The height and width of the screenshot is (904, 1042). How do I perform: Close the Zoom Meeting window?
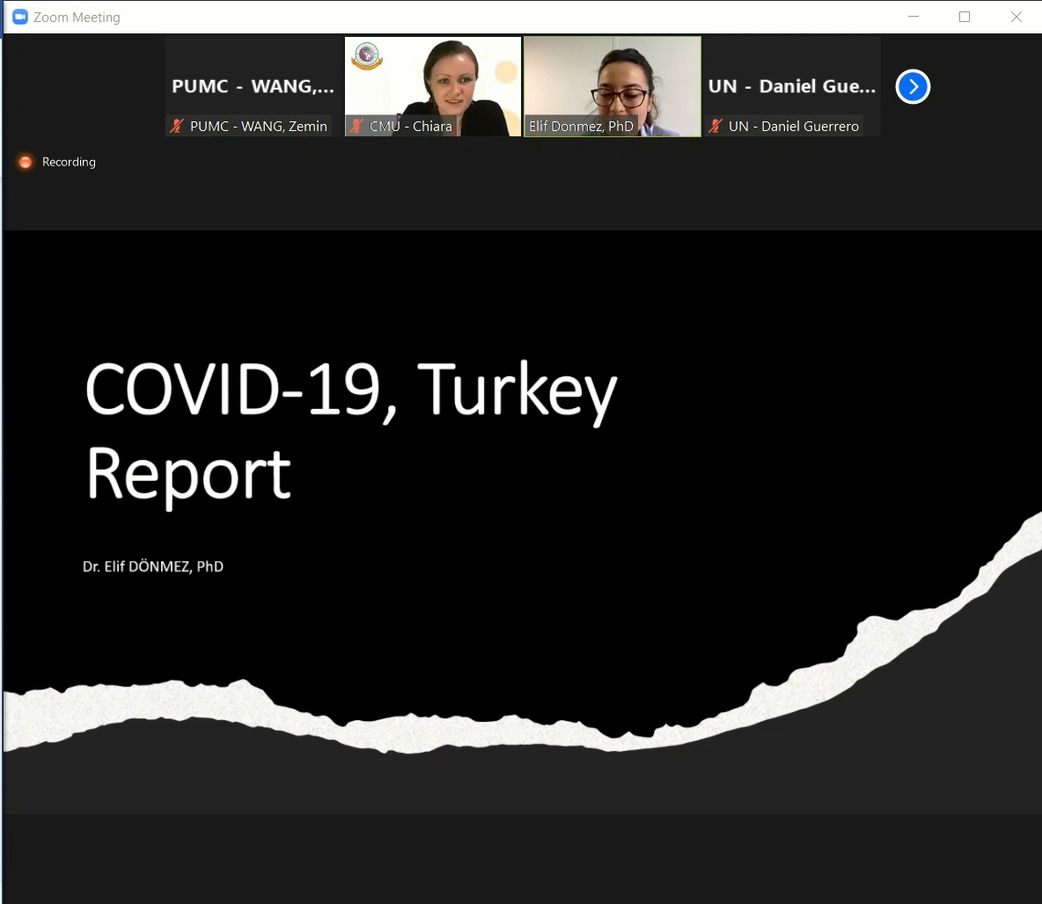pyautogui.click(x=1016, y=17)
